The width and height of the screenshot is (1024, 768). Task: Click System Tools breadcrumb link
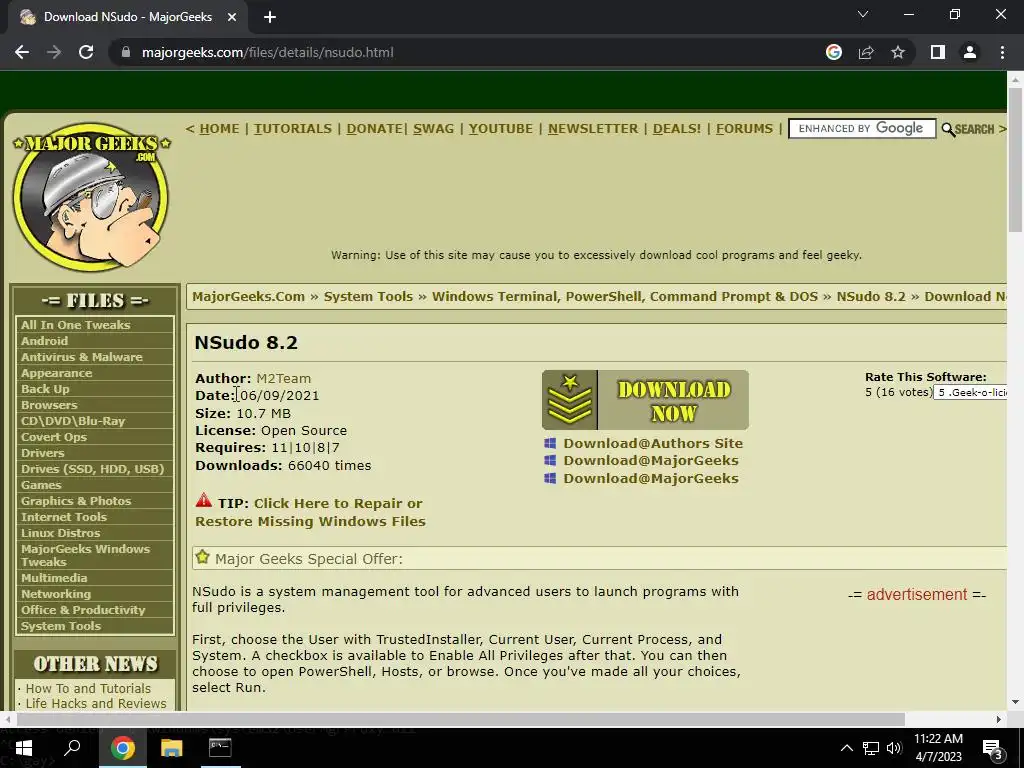[368, 296]
